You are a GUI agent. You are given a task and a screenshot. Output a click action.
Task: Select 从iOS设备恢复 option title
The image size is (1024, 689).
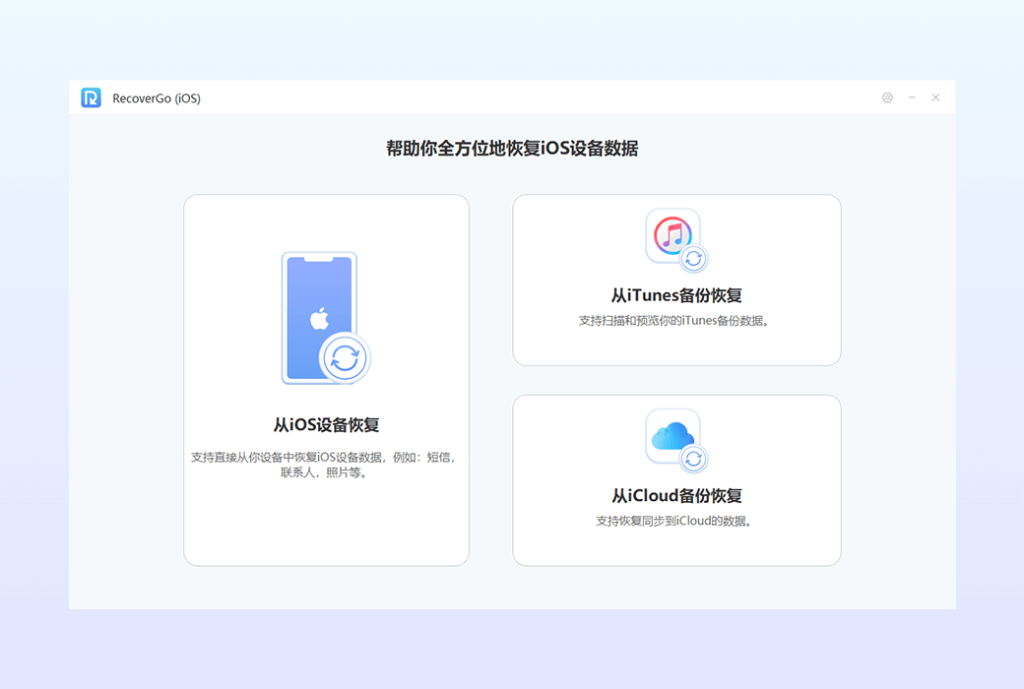tap(326, 425)
